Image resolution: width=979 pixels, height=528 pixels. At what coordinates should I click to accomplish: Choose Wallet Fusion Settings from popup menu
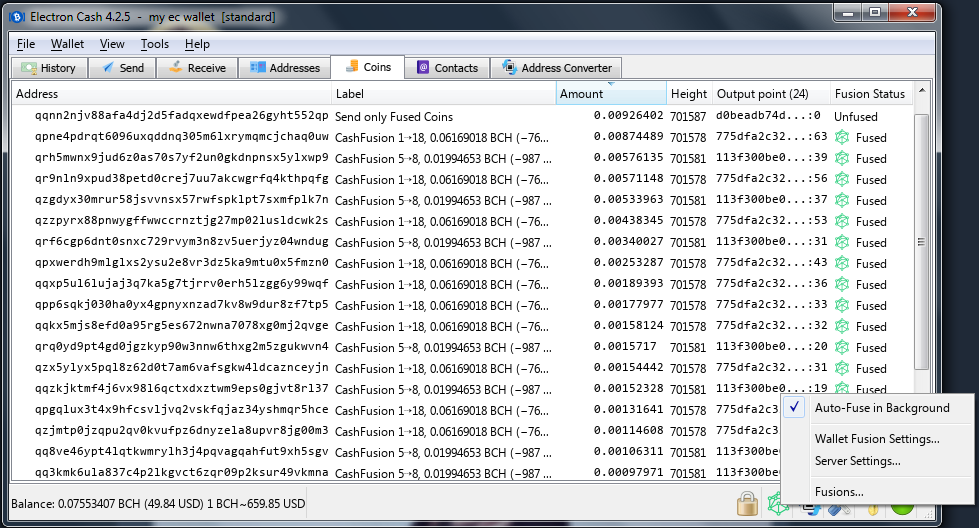[x=877, y=439]
